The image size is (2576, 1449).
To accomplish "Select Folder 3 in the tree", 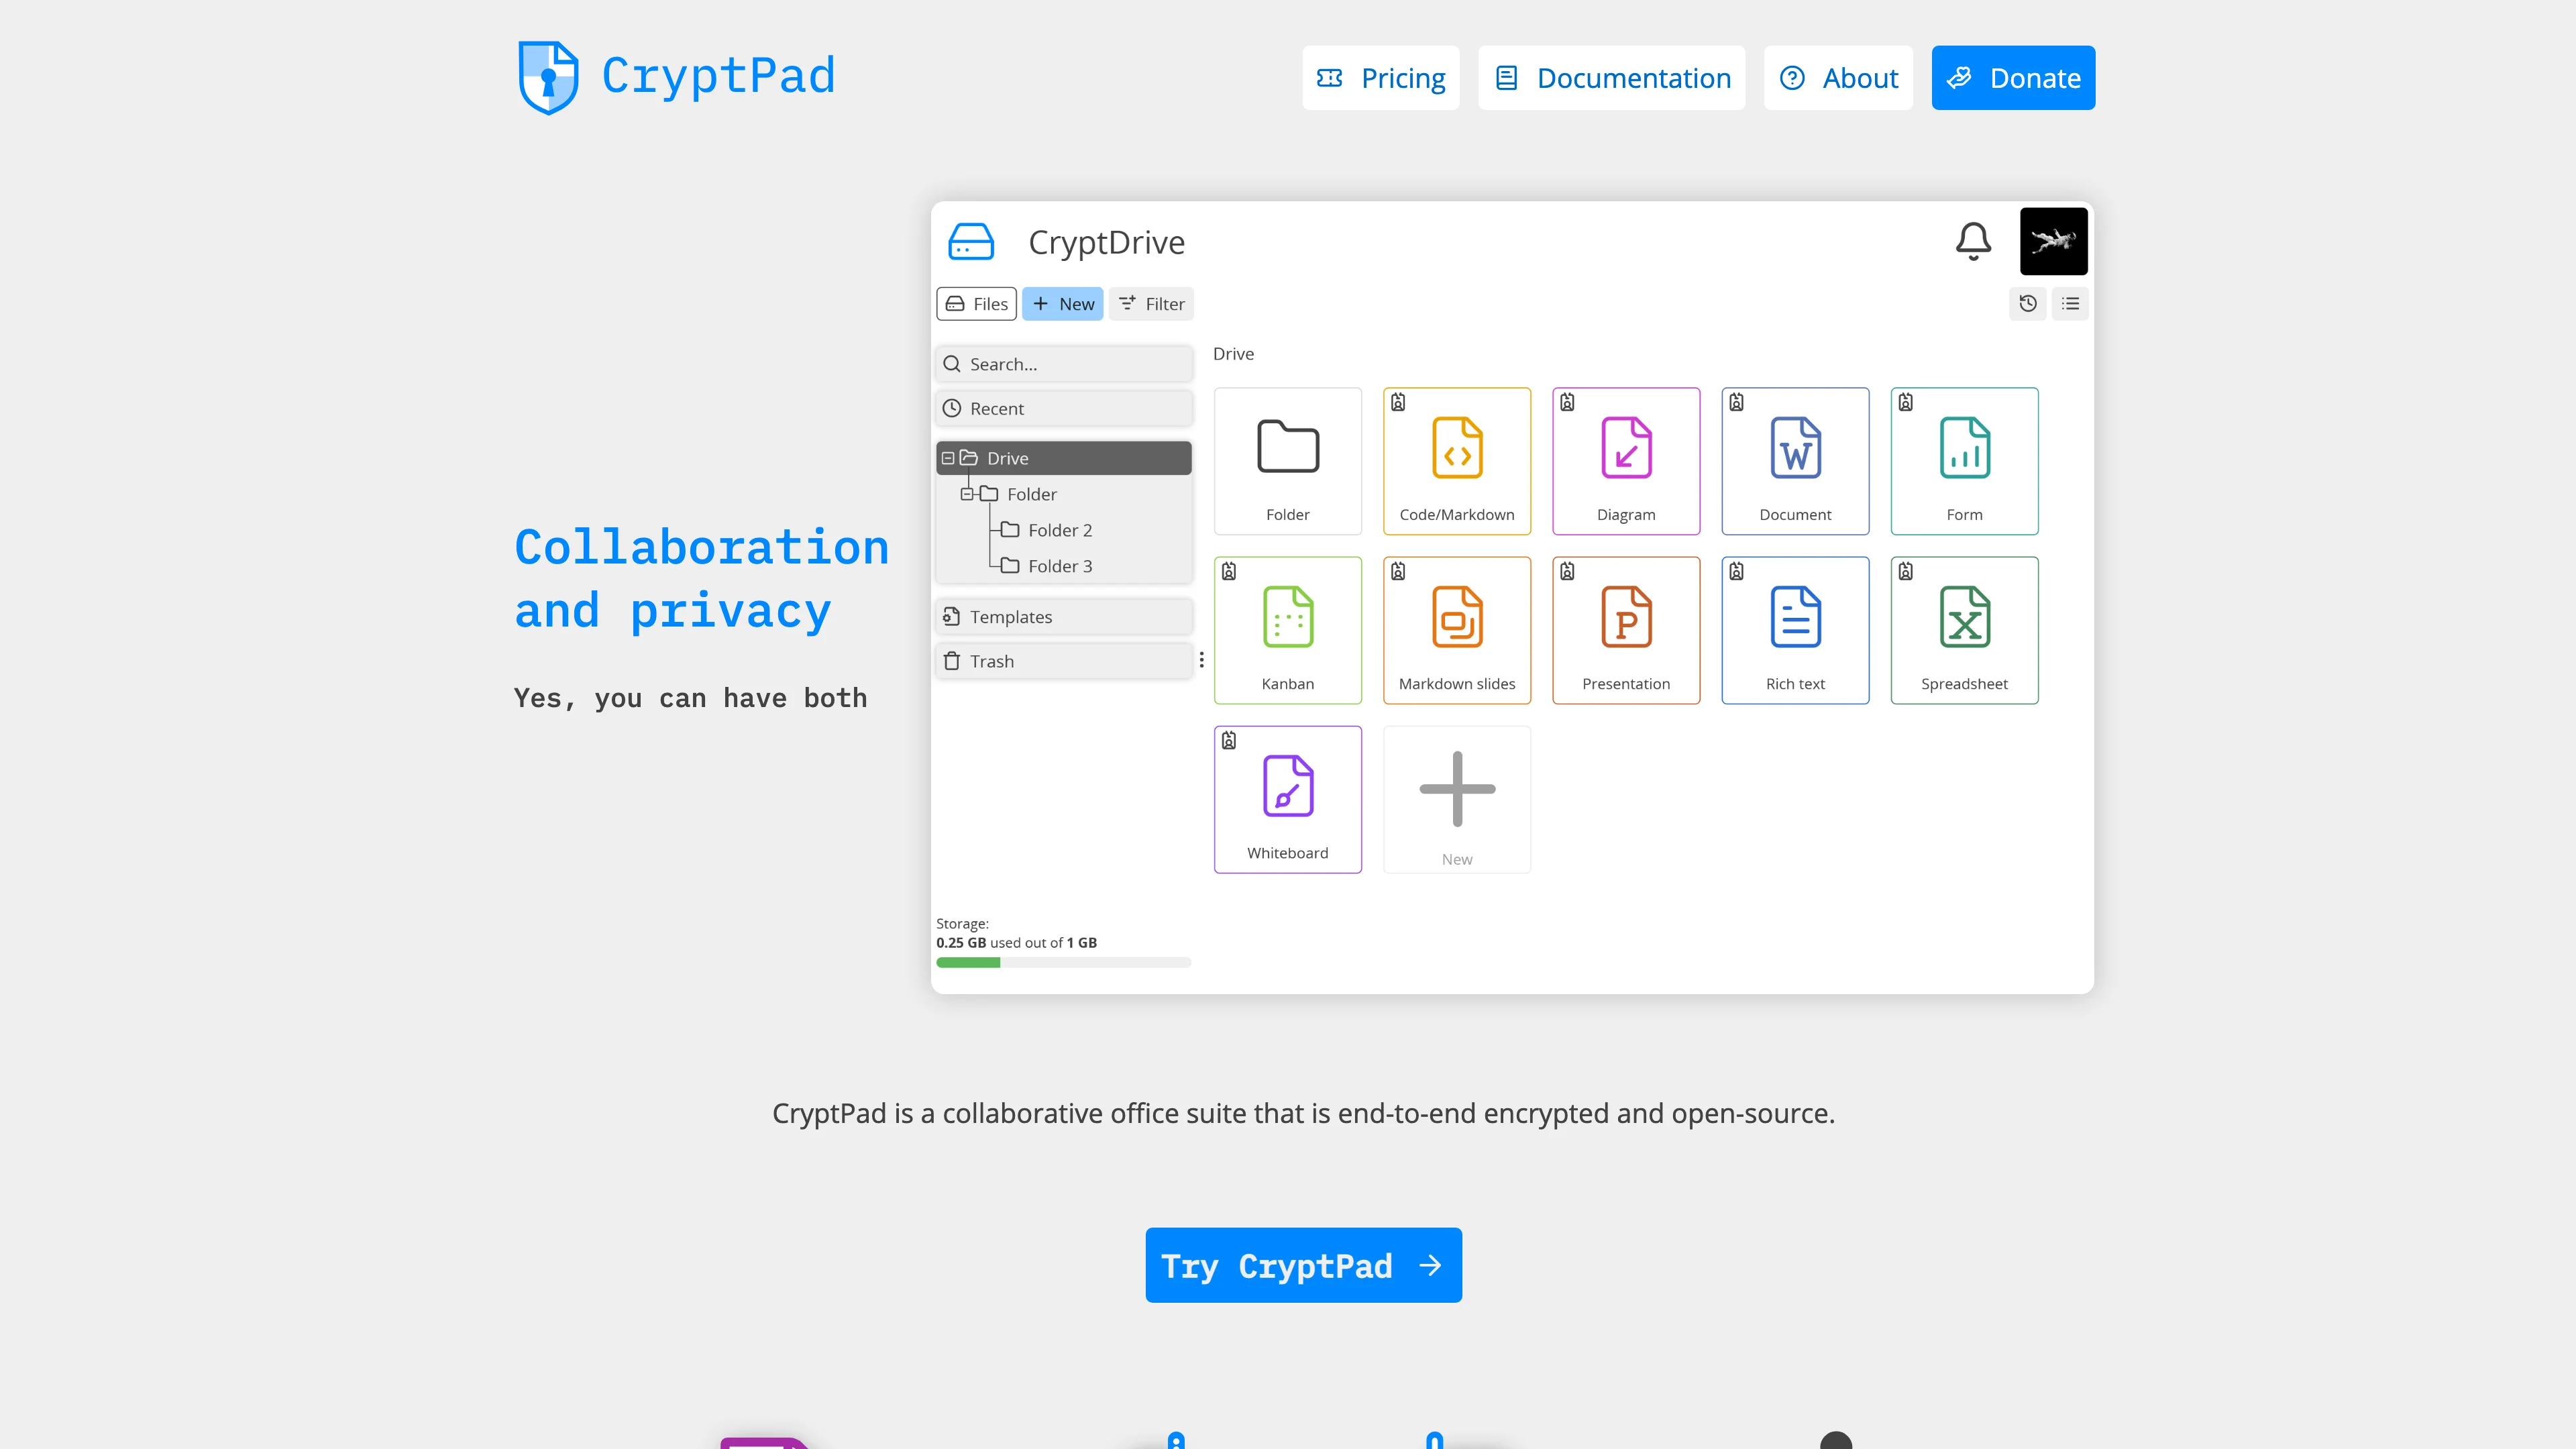I will [1060, 566].
